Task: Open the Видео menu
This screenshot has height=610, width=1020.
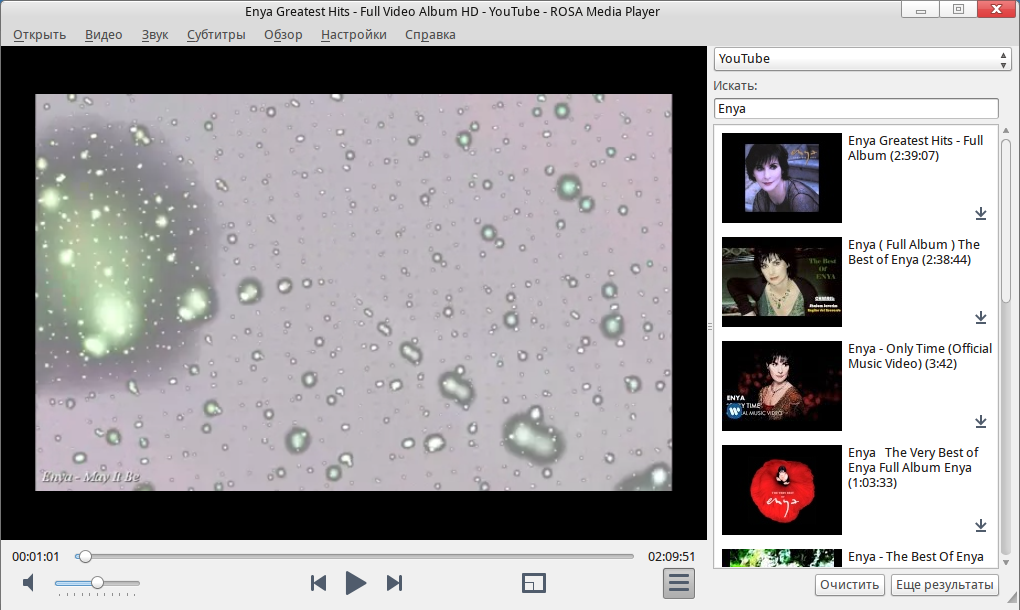Action: click(x=103, y=34)
